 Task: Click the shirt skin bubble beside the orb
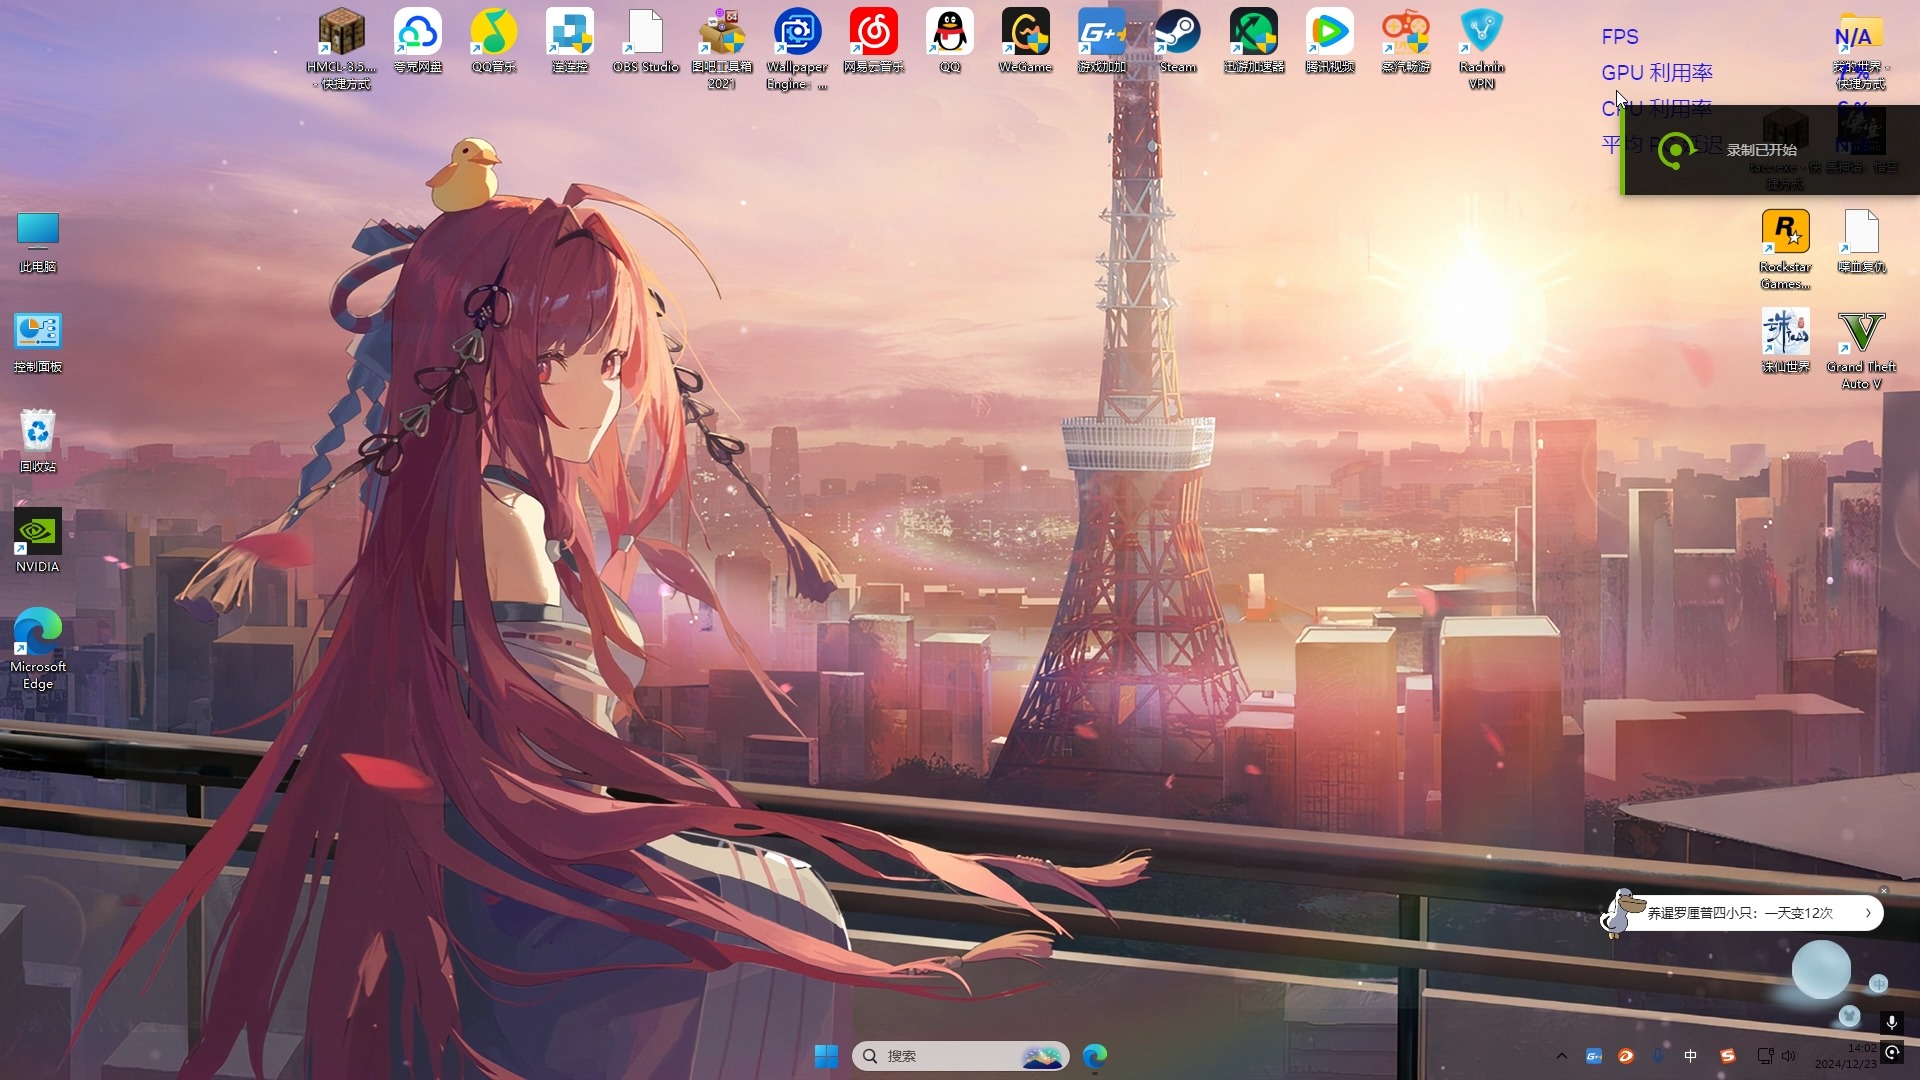[1849, 1016]
